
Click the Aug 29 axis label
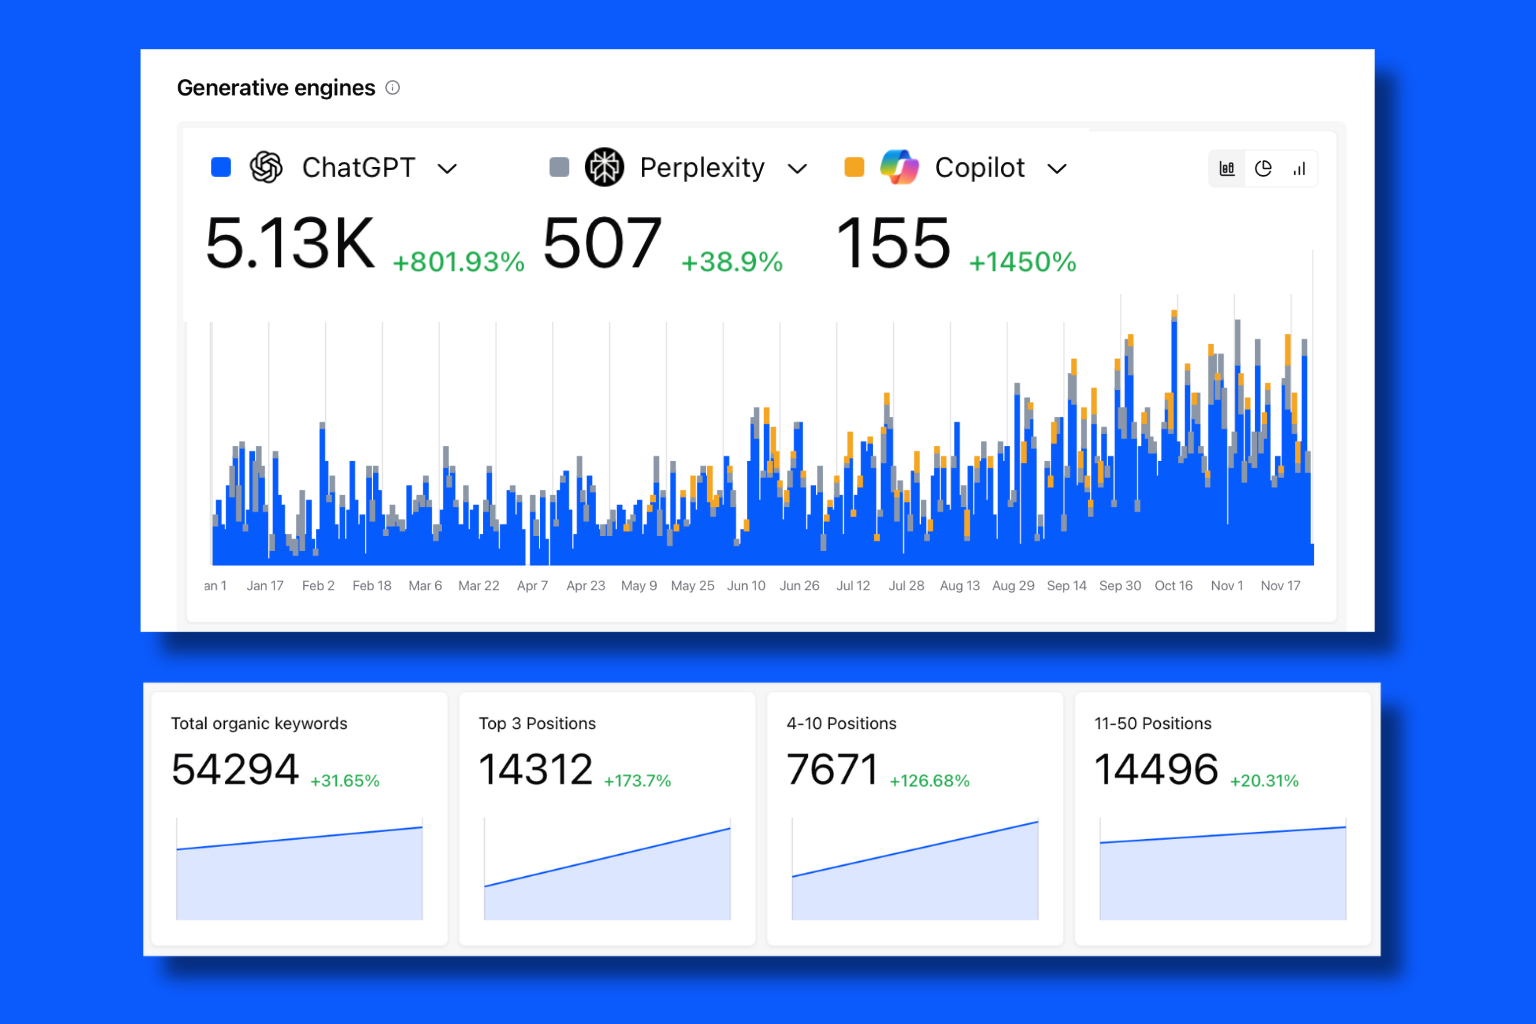pyautogui.click(x=1013, y=586)
